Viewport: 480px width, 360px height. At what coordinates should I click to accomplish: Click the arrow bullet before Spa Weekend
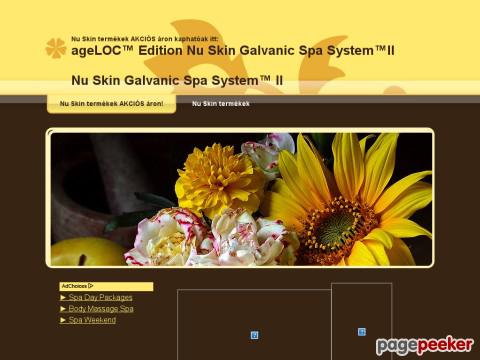click(63, 320)
